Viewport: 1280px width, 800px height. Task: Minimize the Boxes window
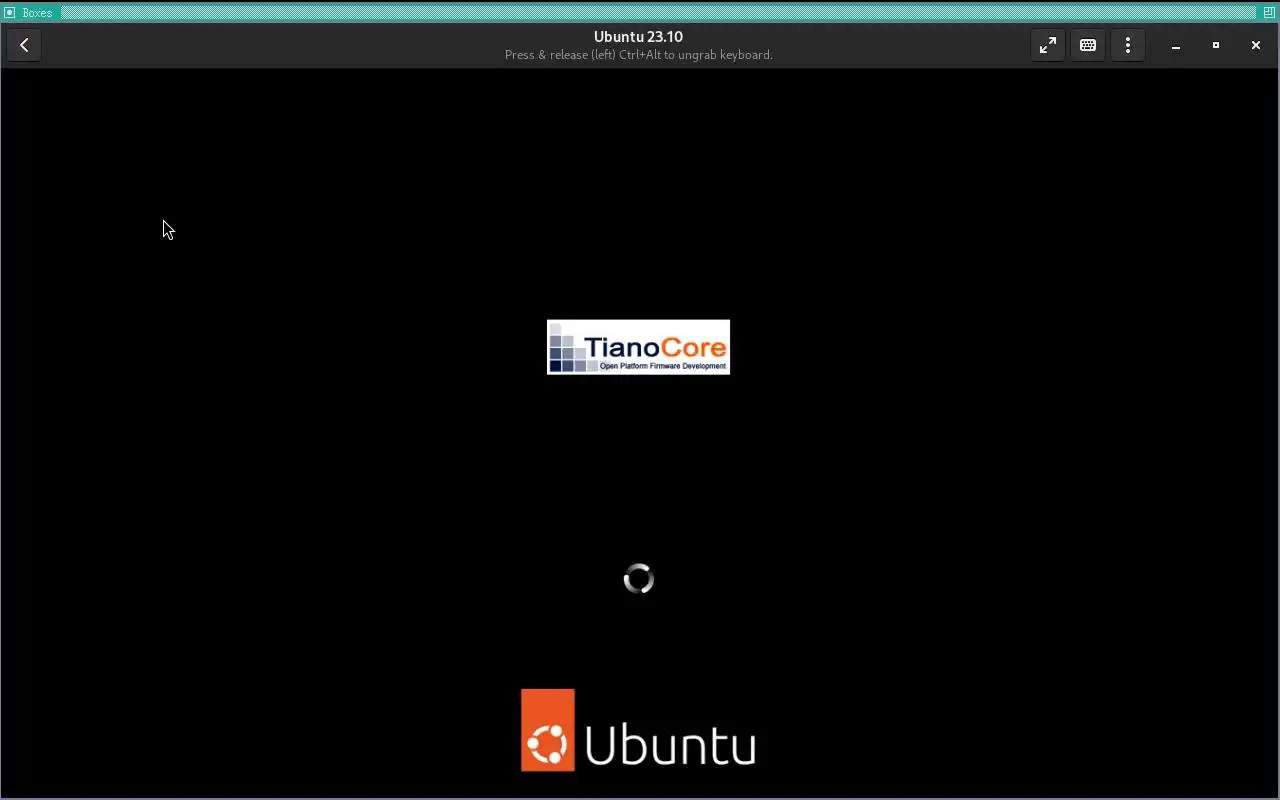pos(1176,45)
